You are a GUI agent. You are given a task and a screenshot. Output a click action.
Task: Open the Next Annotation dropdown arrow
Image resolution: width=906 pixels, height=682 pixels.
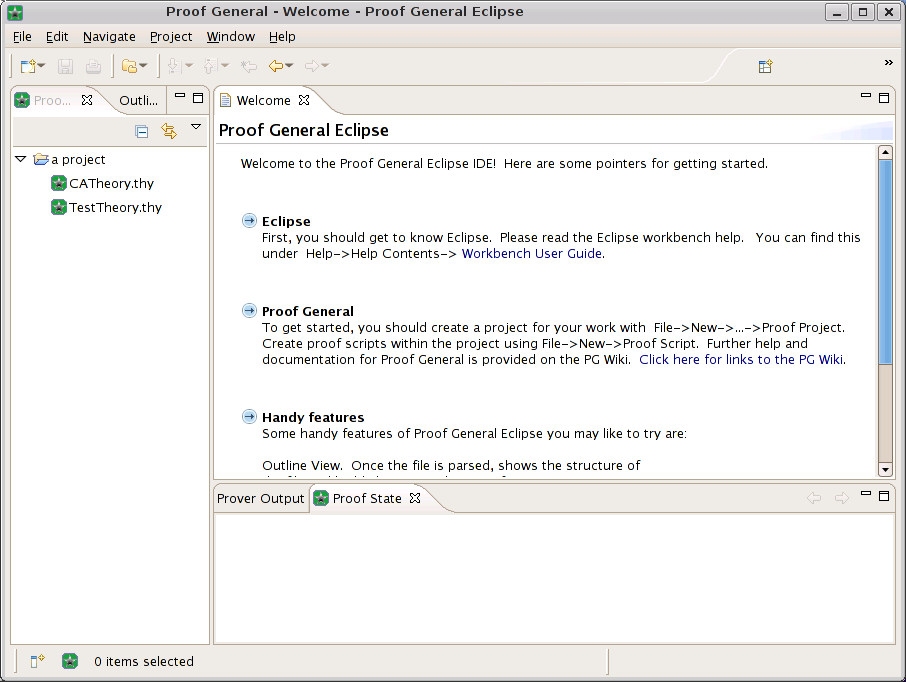click(188, 66)
